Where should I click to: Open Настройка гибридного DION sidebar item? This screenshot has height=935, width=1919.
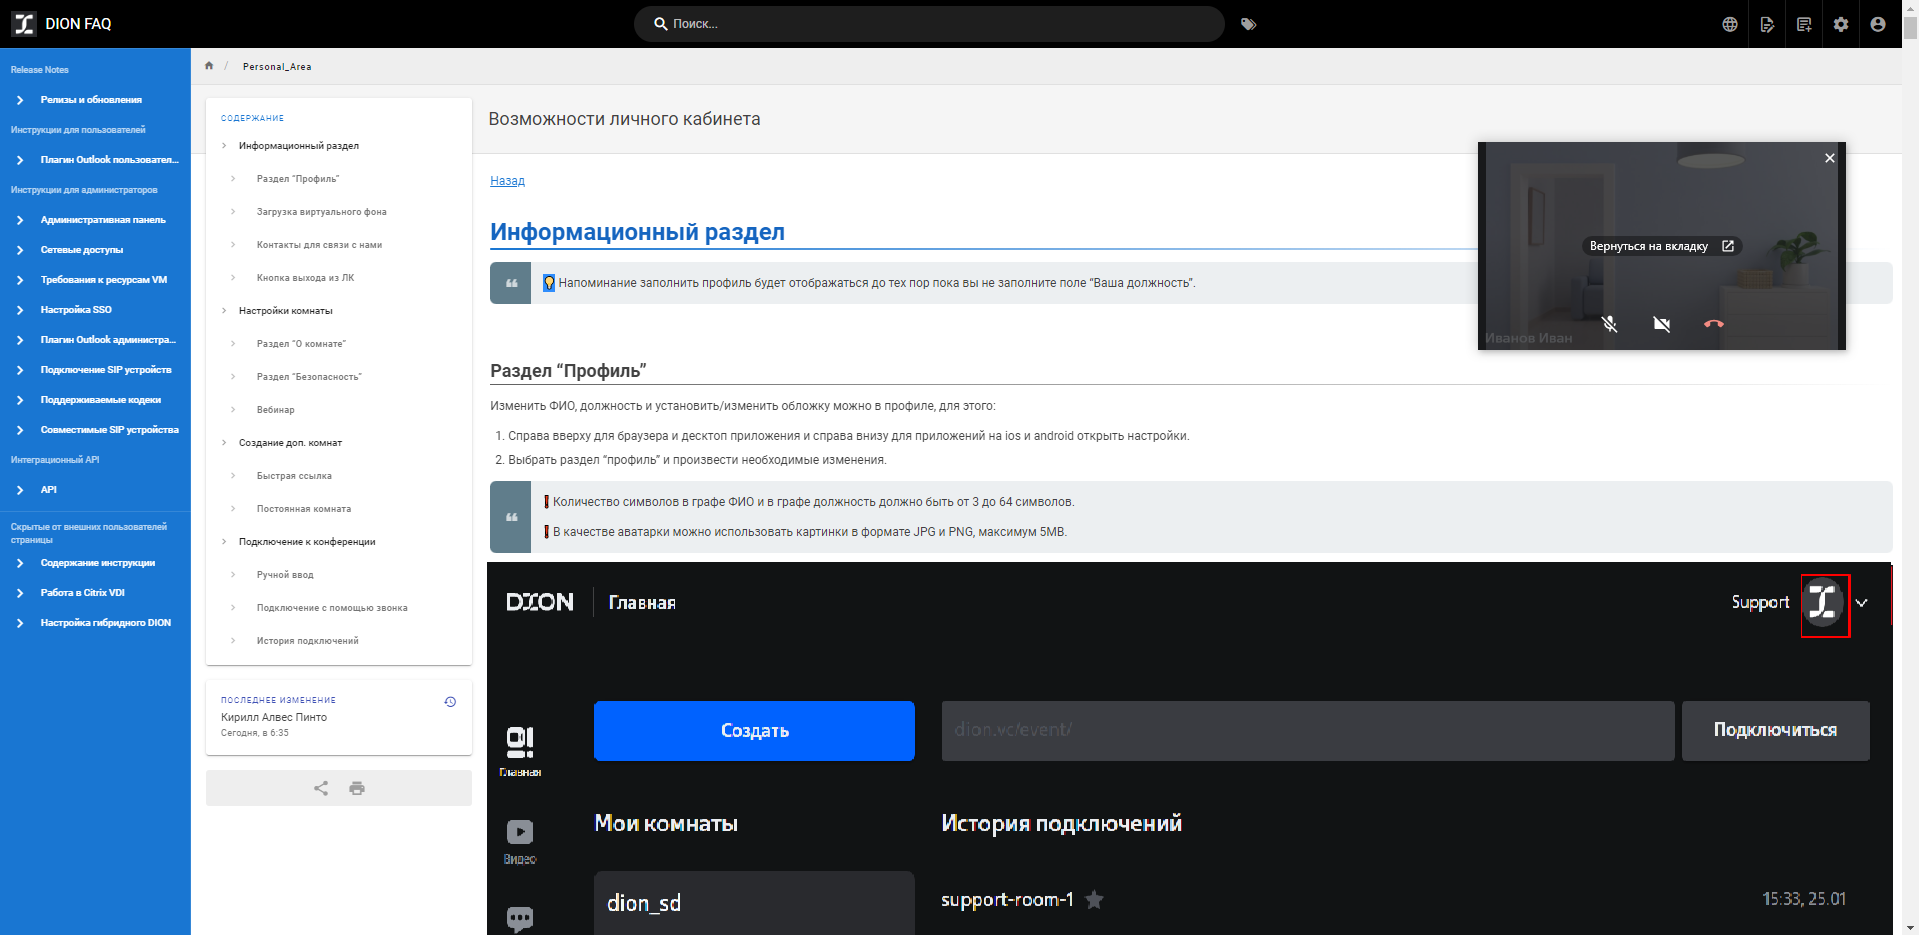[x=95, y=623]
